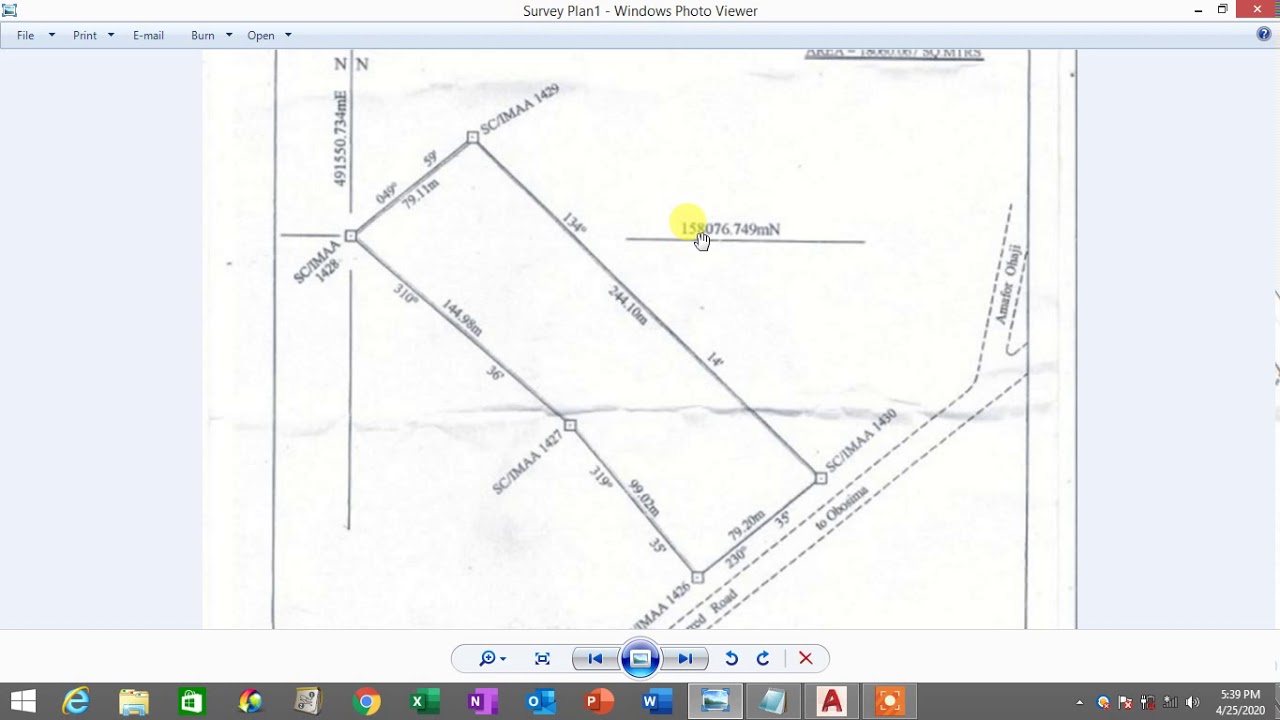Open the File menu
Image resolution: width=1280 pixels, height=720 pixels.
click(26, 35)
